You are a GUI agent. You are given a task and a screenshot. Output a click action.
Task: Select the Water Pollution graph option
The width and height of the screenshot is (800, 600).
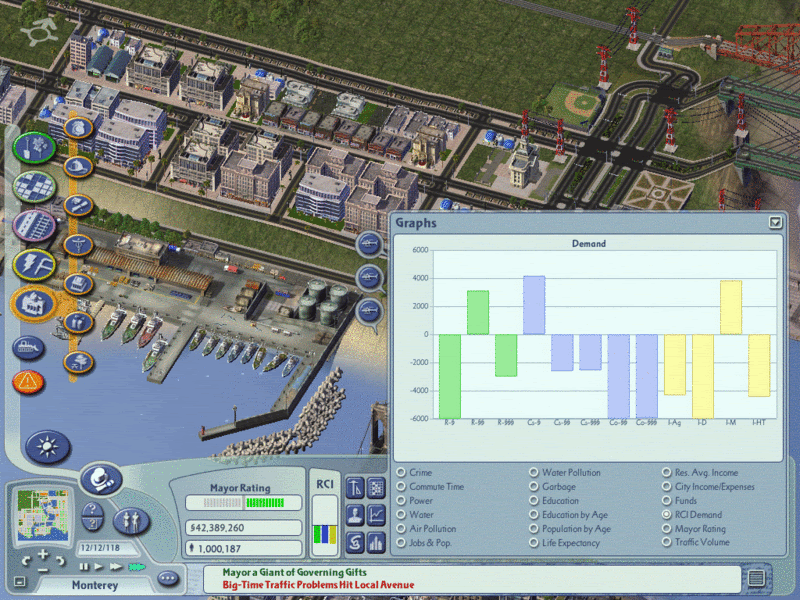click(534, 472)
